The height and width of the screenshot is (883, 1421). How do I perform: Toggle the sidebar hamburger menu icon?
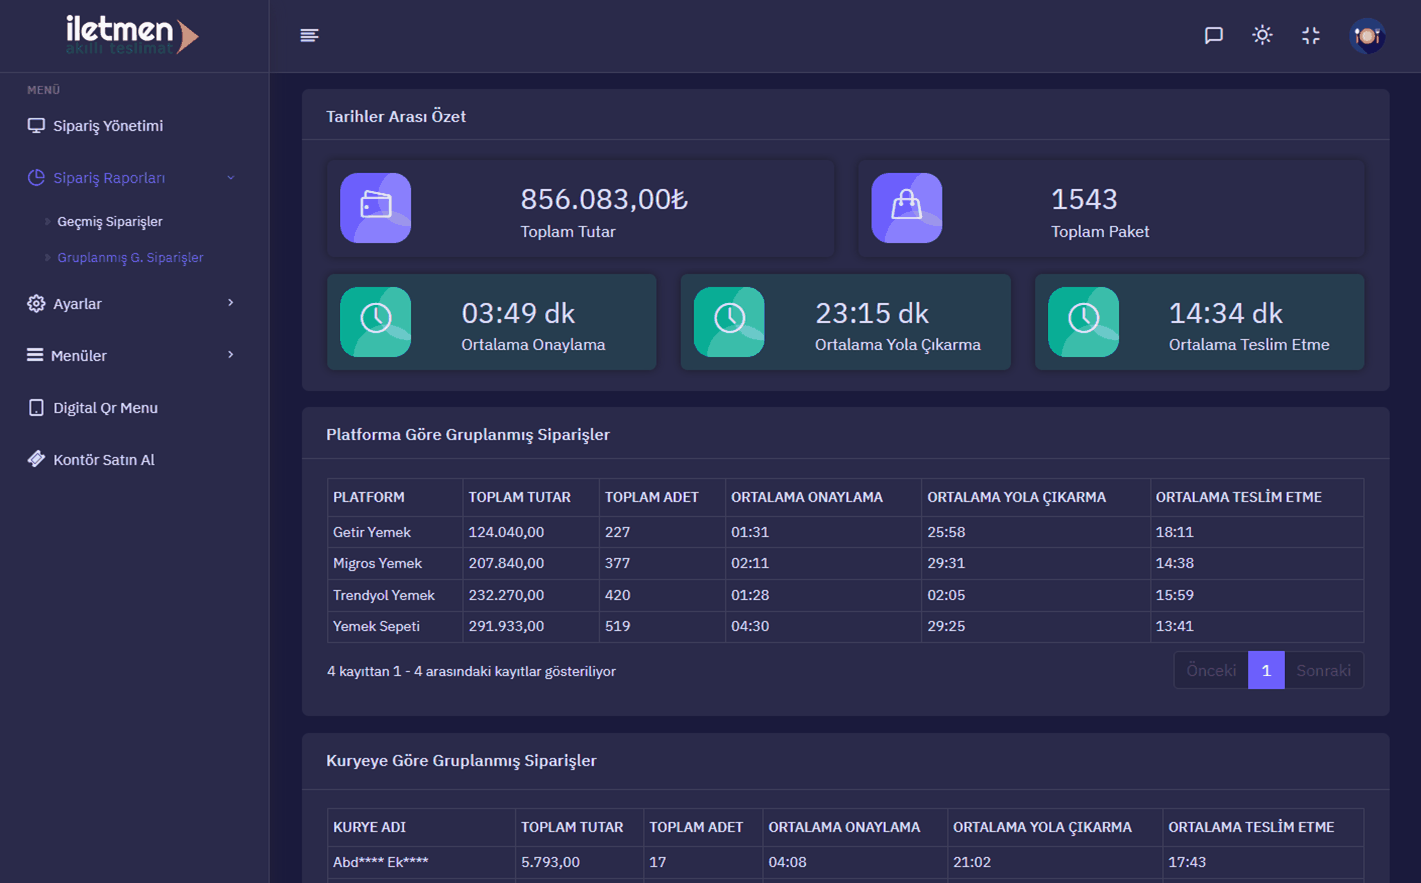(309, 35)
